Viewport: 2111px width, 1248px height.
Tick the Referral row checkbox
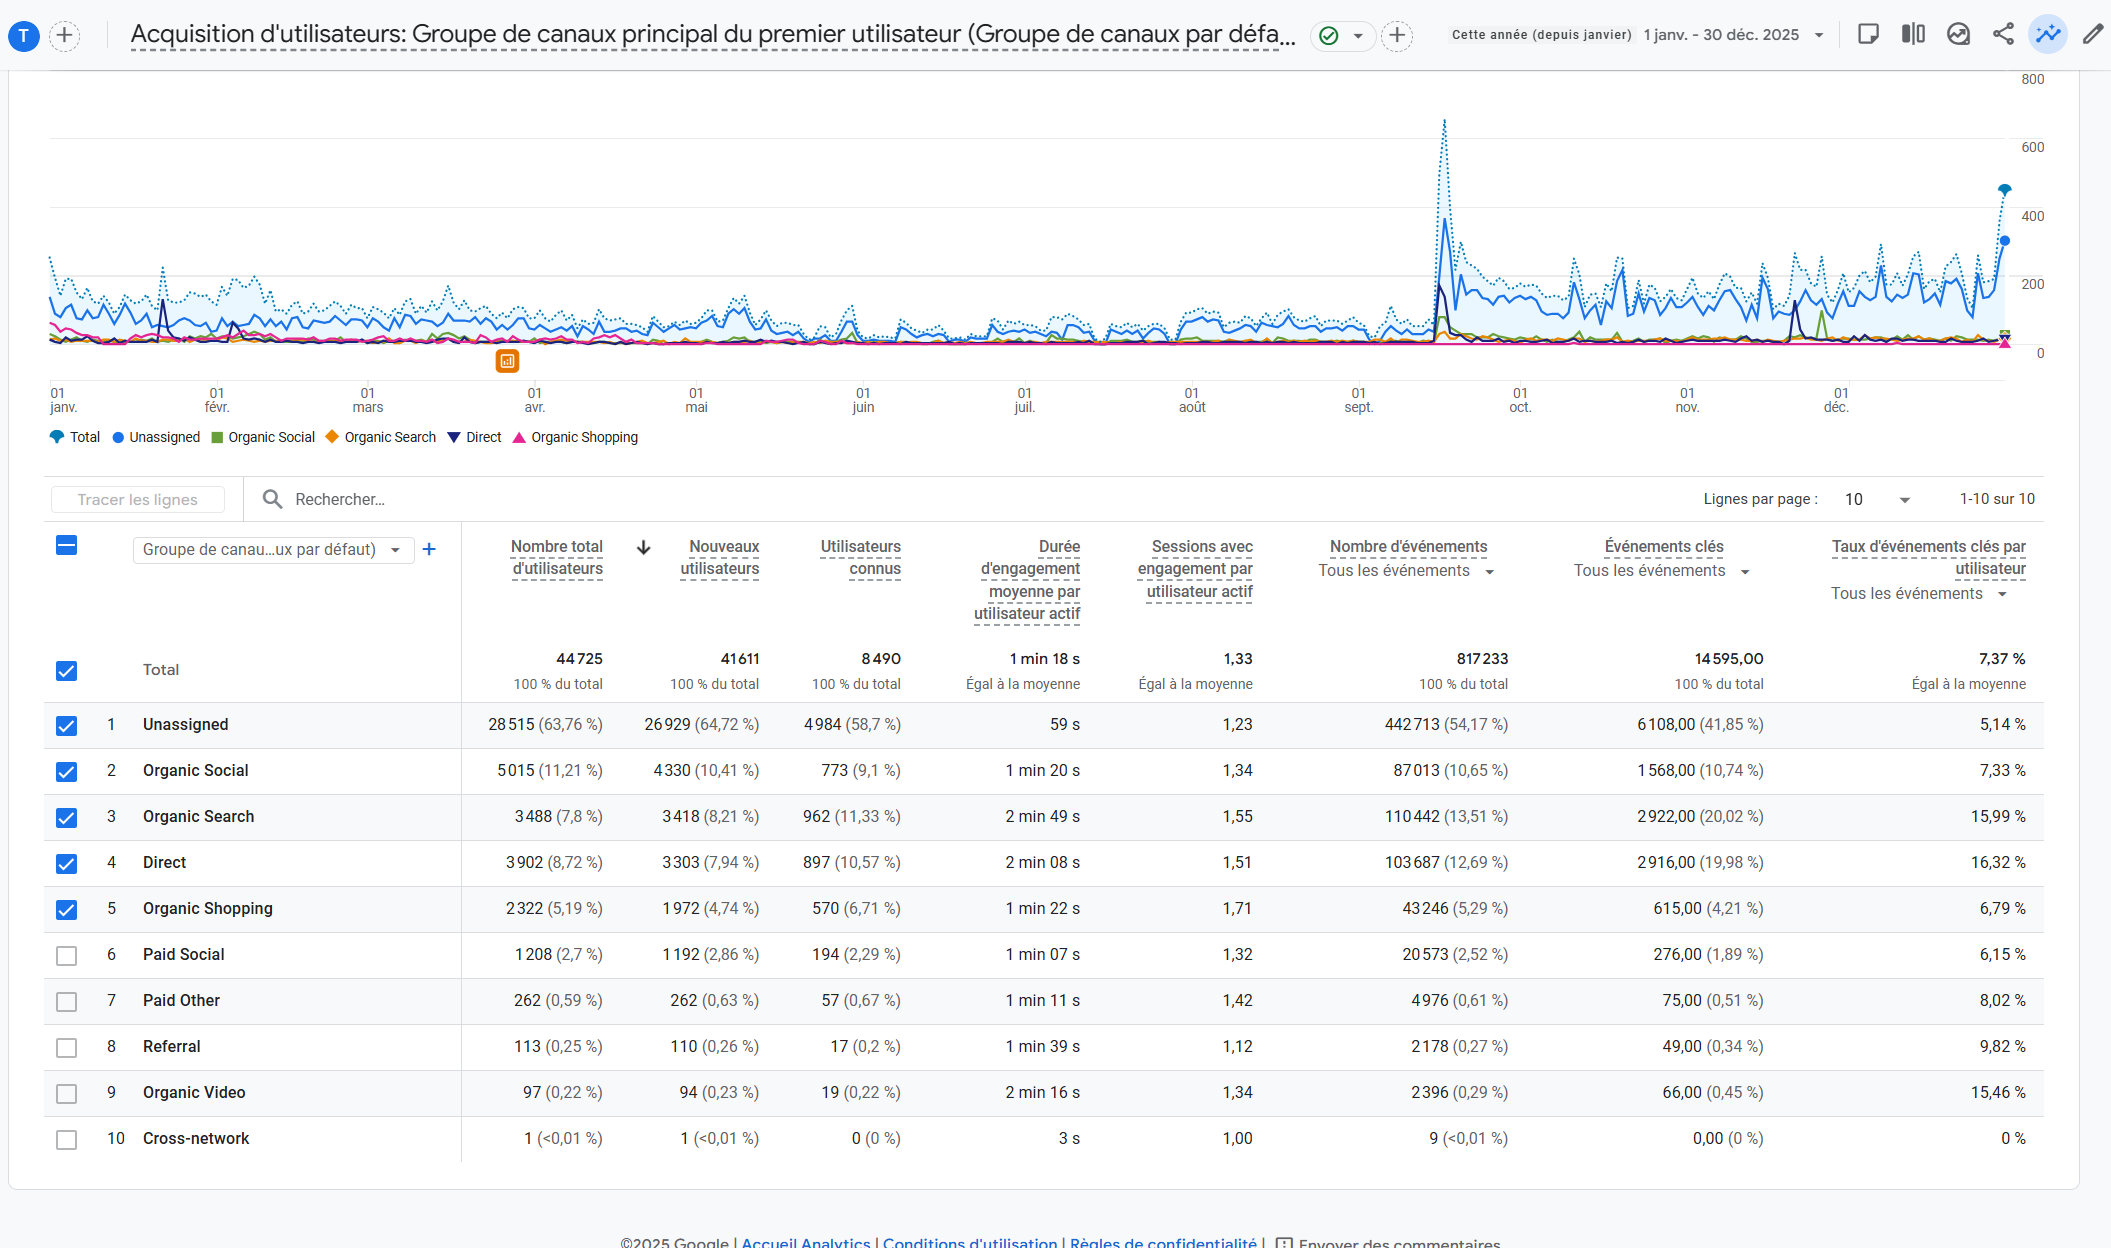[66, 1048]
